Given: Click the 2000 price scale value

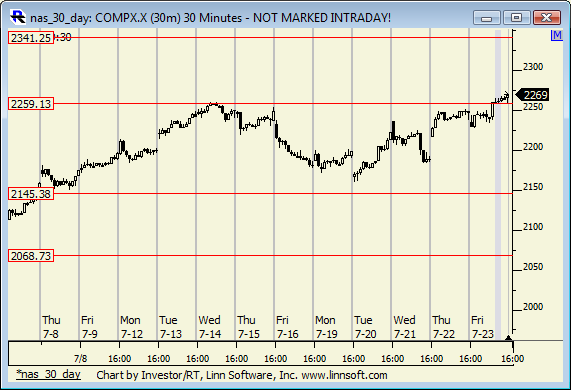Looking at the screenshot, I should [x=533, y=307].
